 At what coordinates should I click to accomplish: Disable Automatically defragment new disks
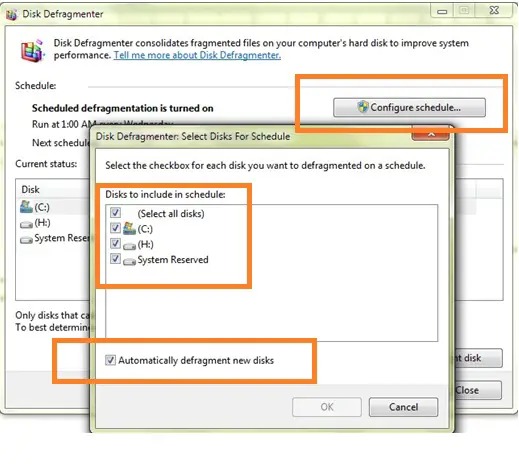coord(110,360)
